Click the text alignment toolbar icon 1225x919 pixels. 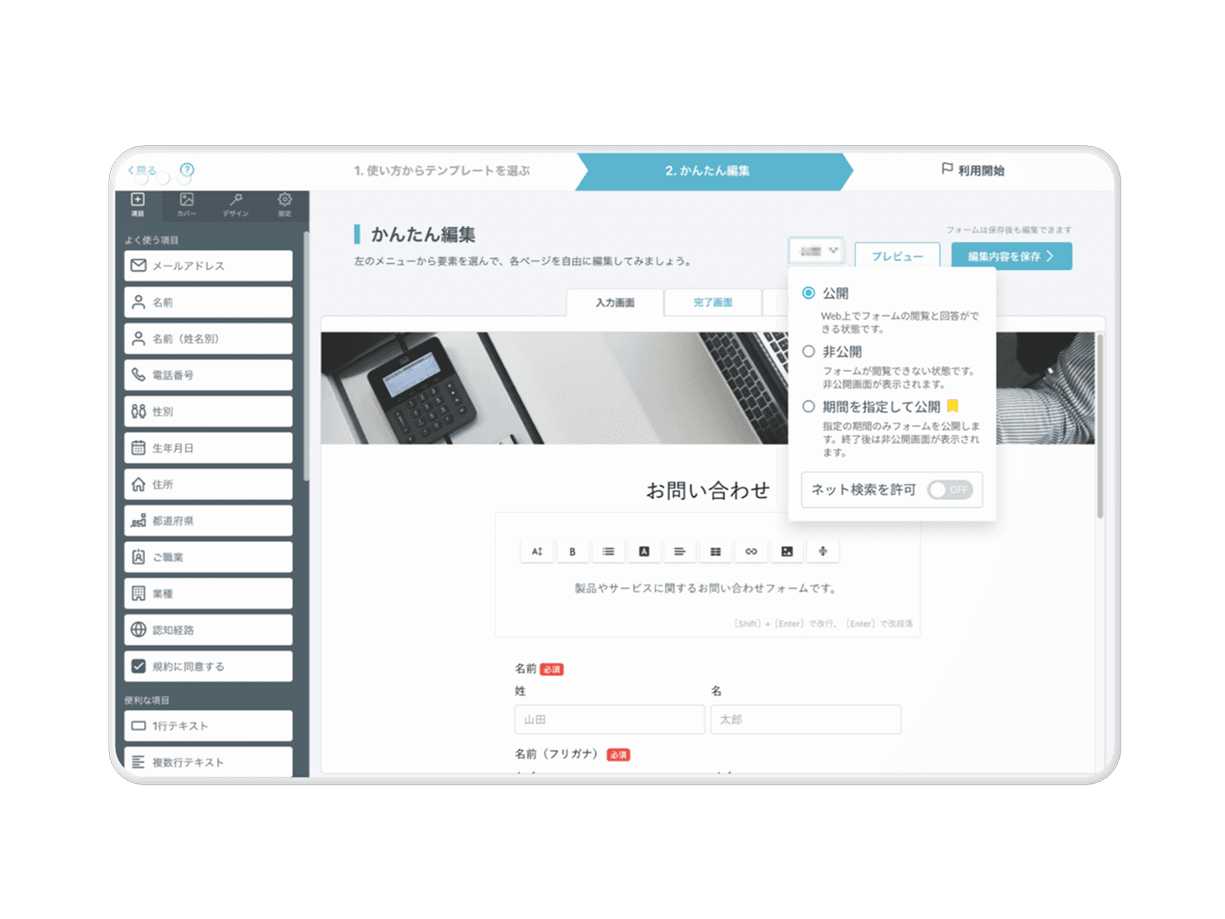(x=679, y=551)
